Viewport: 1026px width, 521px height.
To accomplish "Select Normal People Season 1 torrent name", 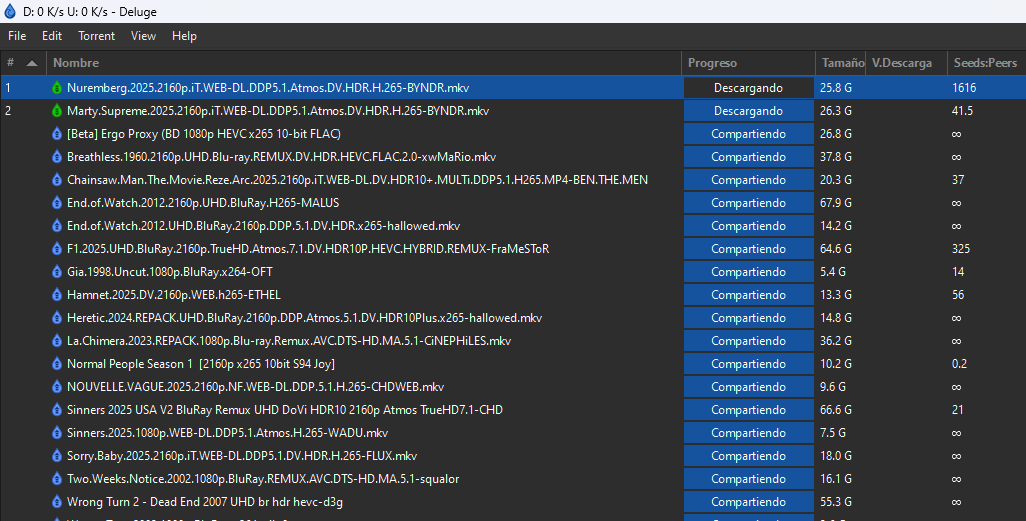I will 200,363.
